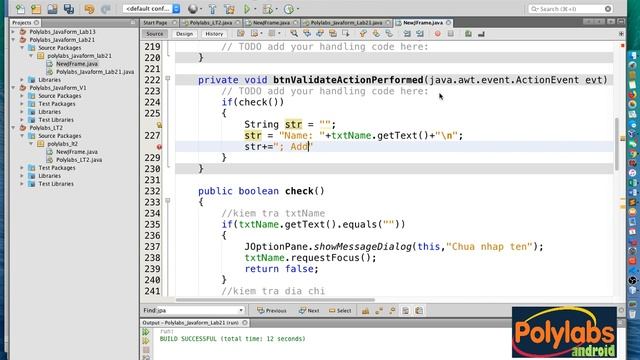Click the Find Previous Occurrence editor icon
640x360 pixels.
point(307,33)
